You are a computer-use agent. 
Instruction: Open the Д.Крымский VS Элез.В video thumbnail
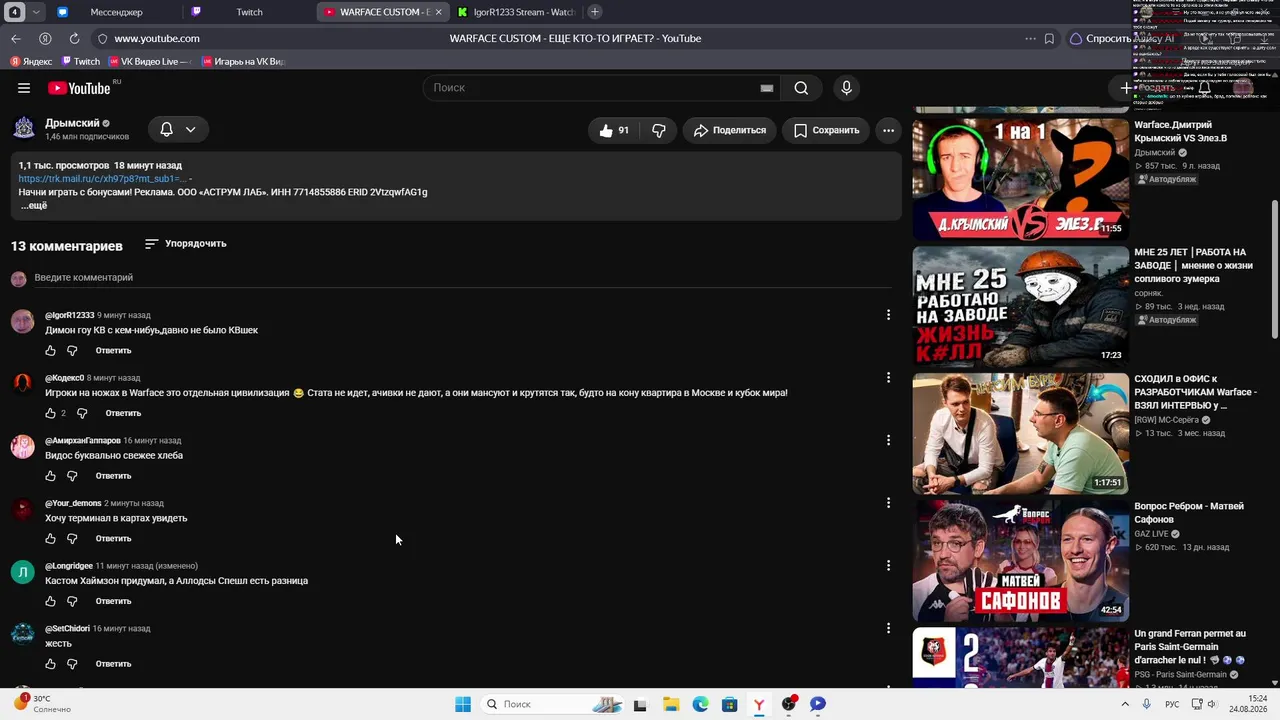pyautogui.click(x=1020, y=180)
